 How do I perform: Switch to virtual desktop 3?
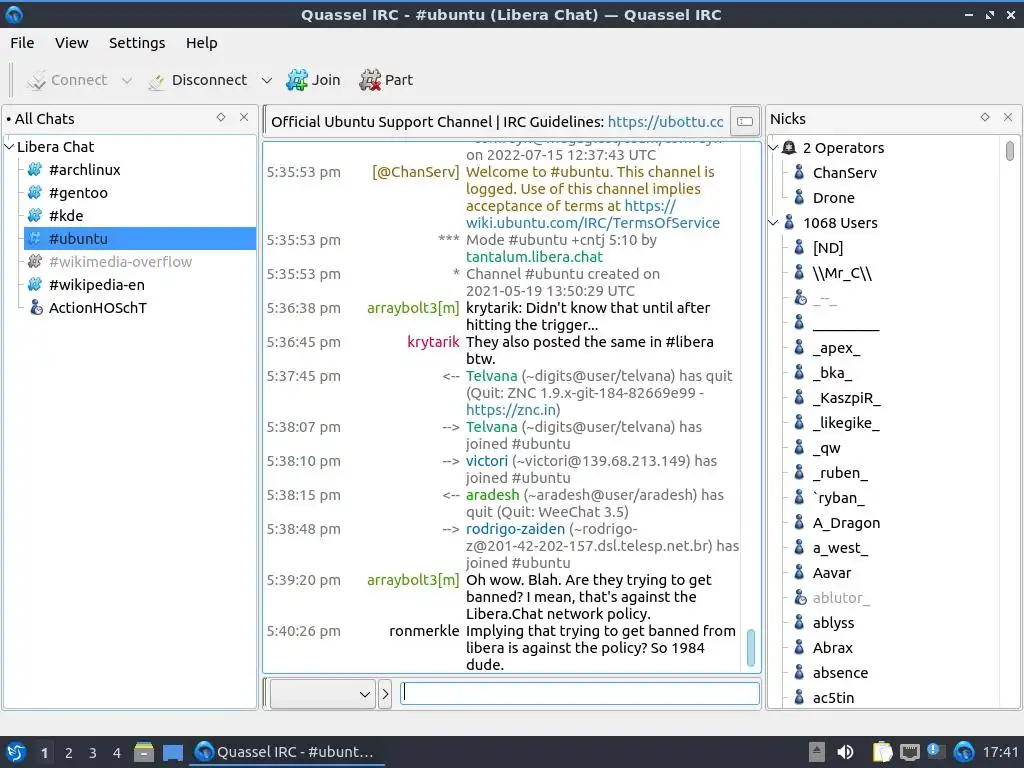pyautogui.click(x=93, y=753)
